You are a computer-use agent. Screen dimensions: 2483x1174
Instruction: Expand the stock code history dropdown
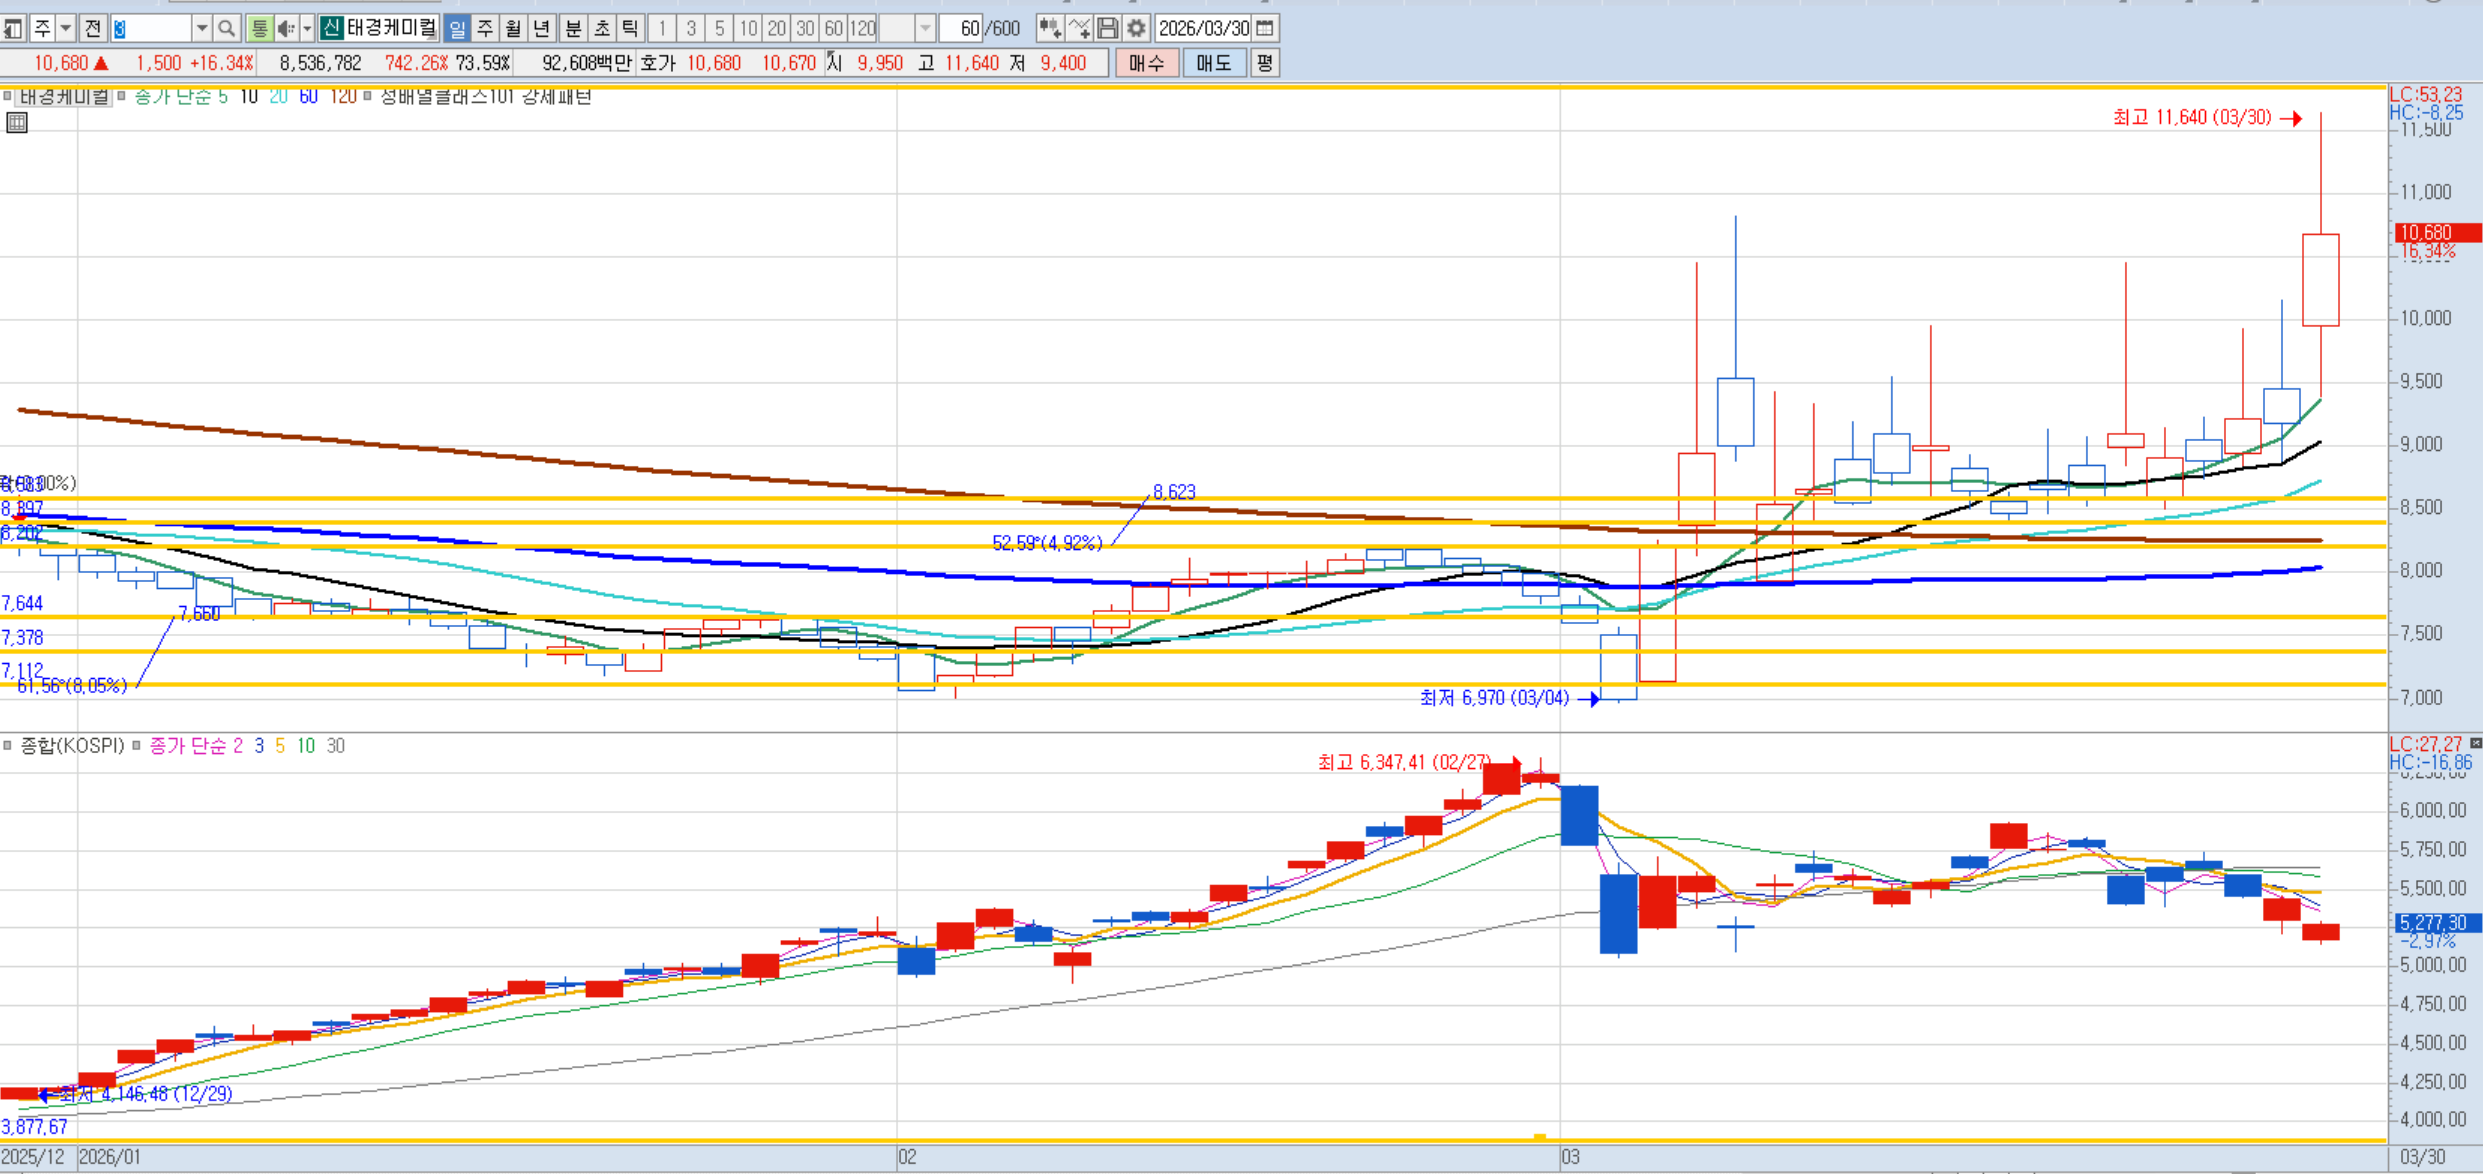coord(202,29)
